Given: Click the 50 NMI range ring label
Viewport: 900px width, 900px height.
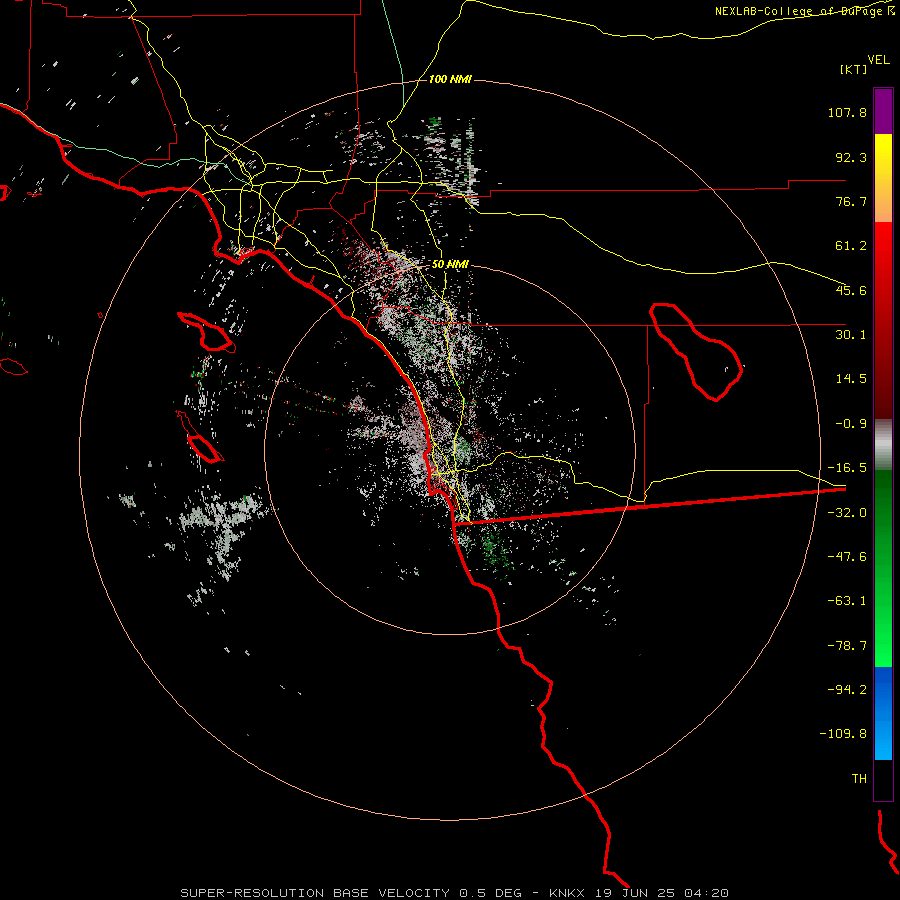Looking at the screenshot, I should (x=450, y=264).
